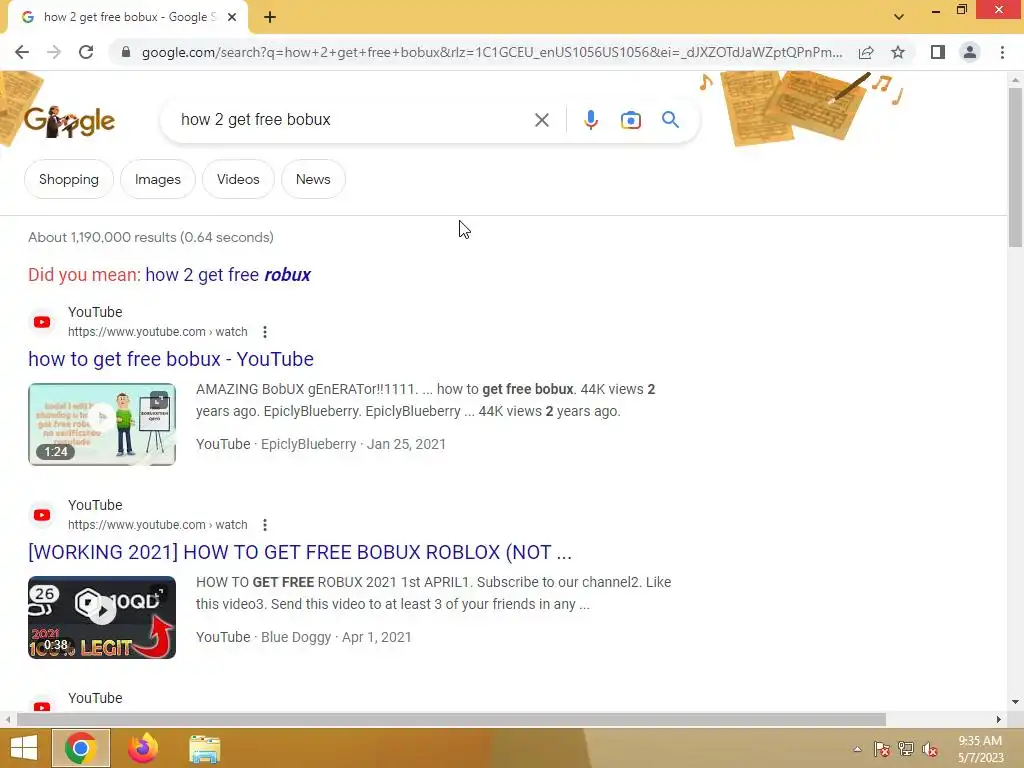Switch to News results
The width and height of the screenshot is (1024, 768).
coord(313,179)
